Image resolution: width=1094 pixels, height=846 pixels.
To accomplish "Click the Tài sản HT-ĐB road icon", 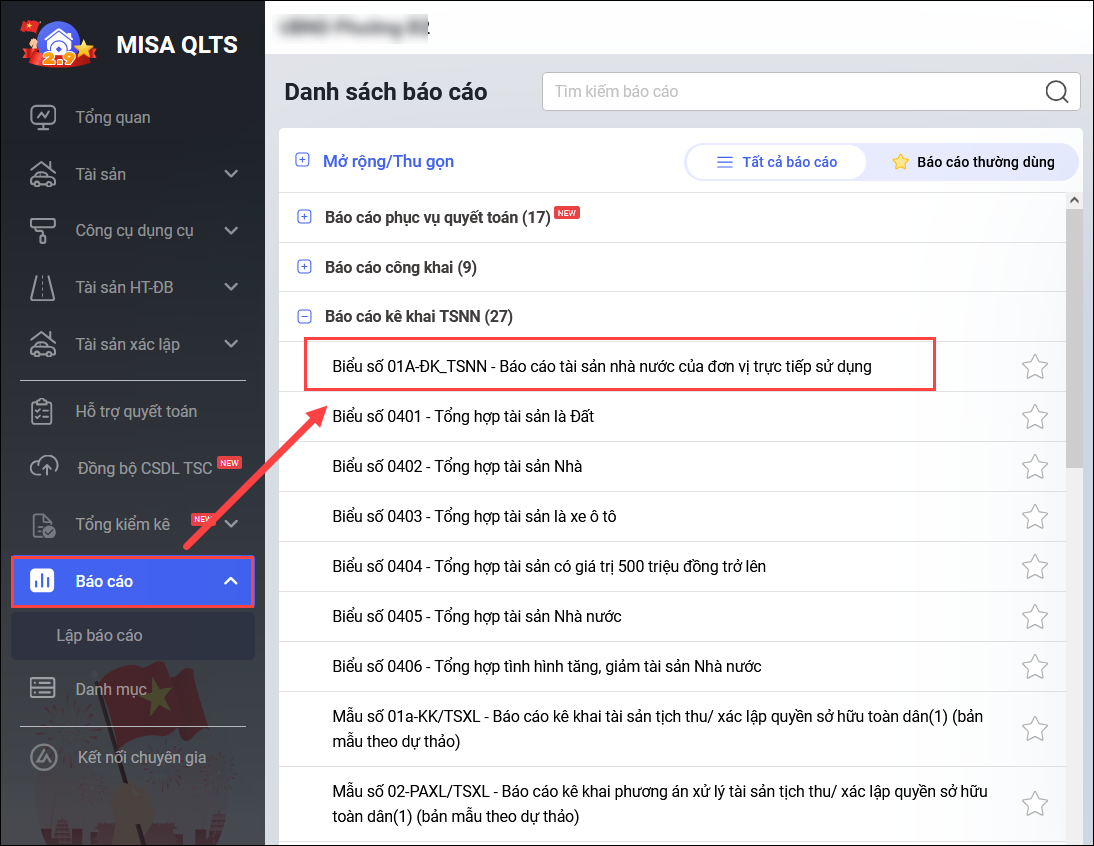I will tap(43, 287).
